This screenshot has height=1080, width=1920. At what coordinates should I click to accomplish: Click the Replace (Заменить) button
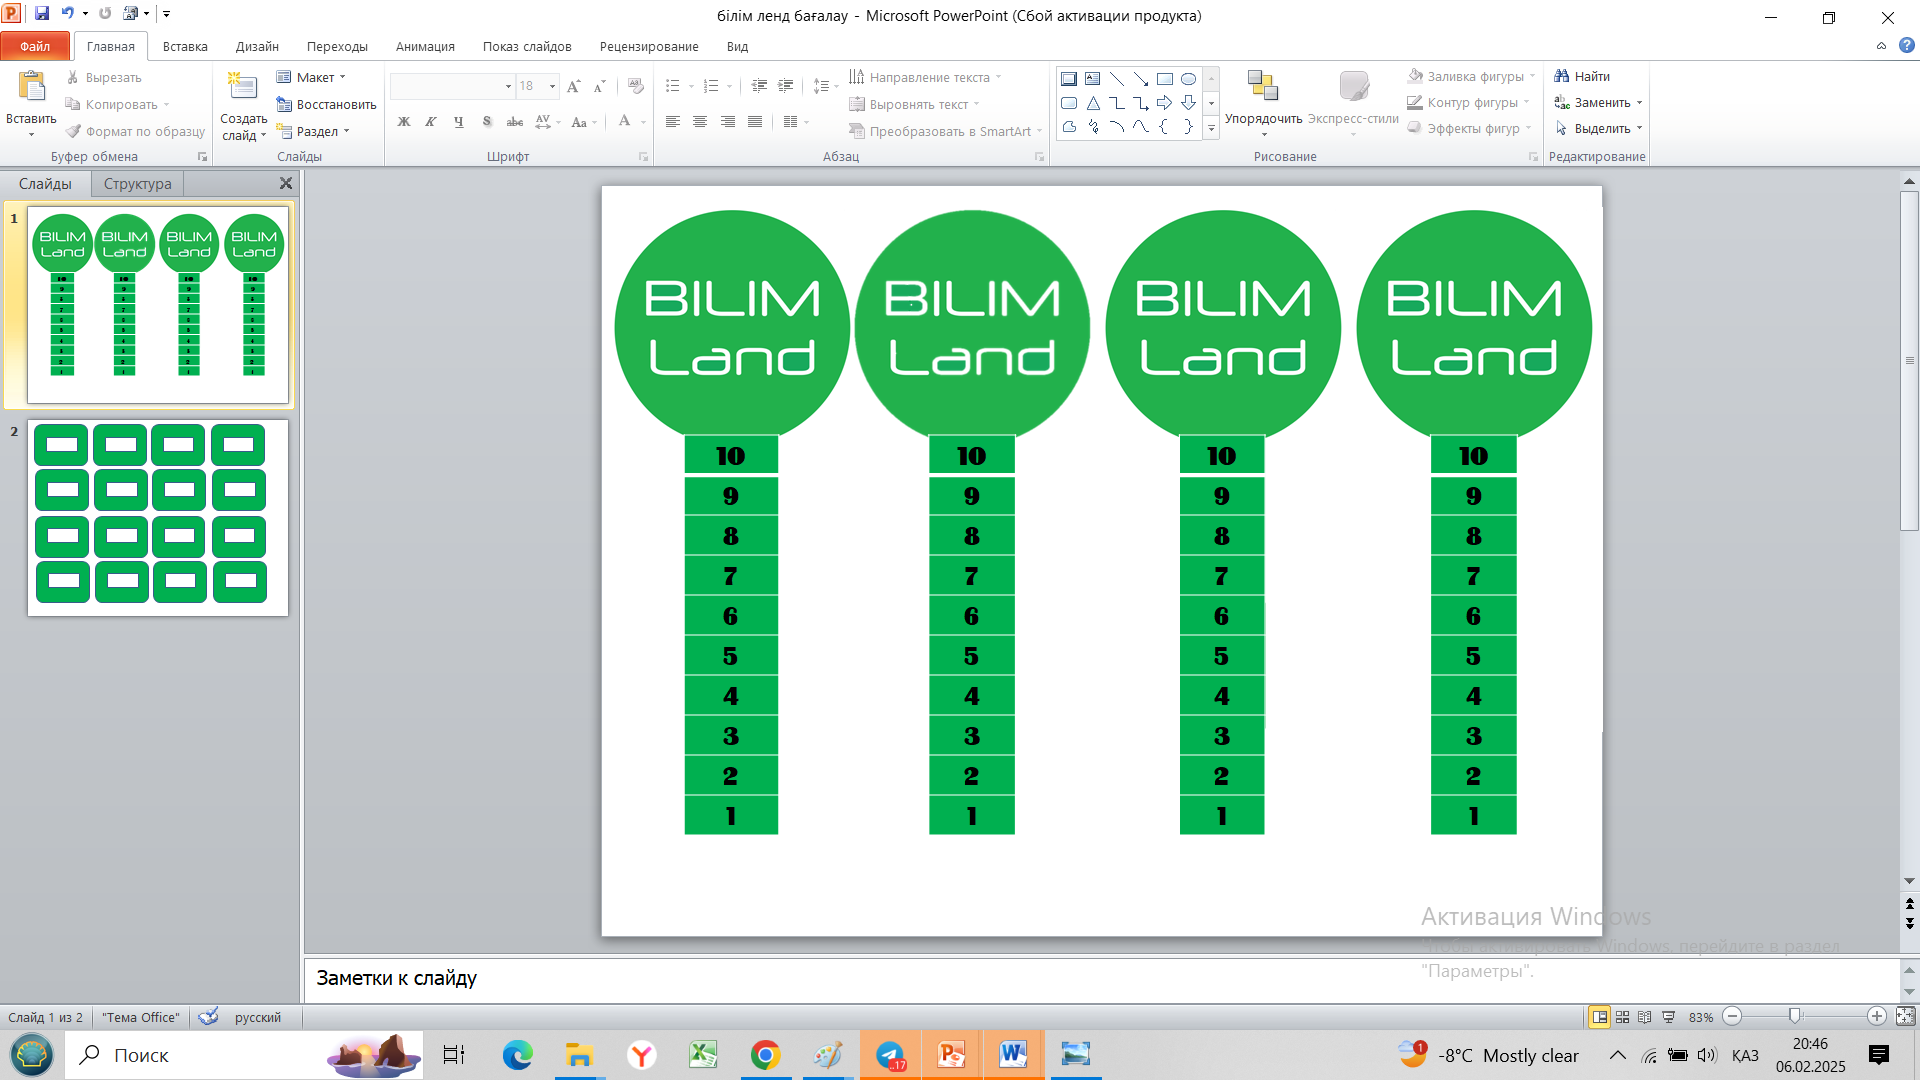pyautogui.click(x=1601, y=102)
